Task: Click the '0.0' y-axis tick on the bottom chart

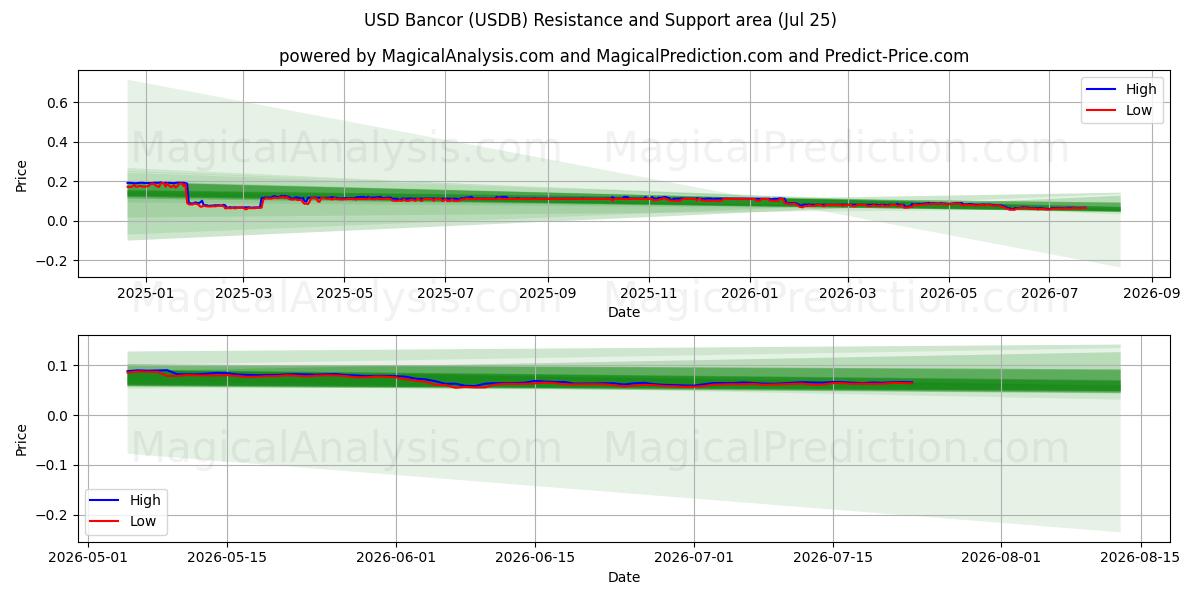Action: coord(57,416)
